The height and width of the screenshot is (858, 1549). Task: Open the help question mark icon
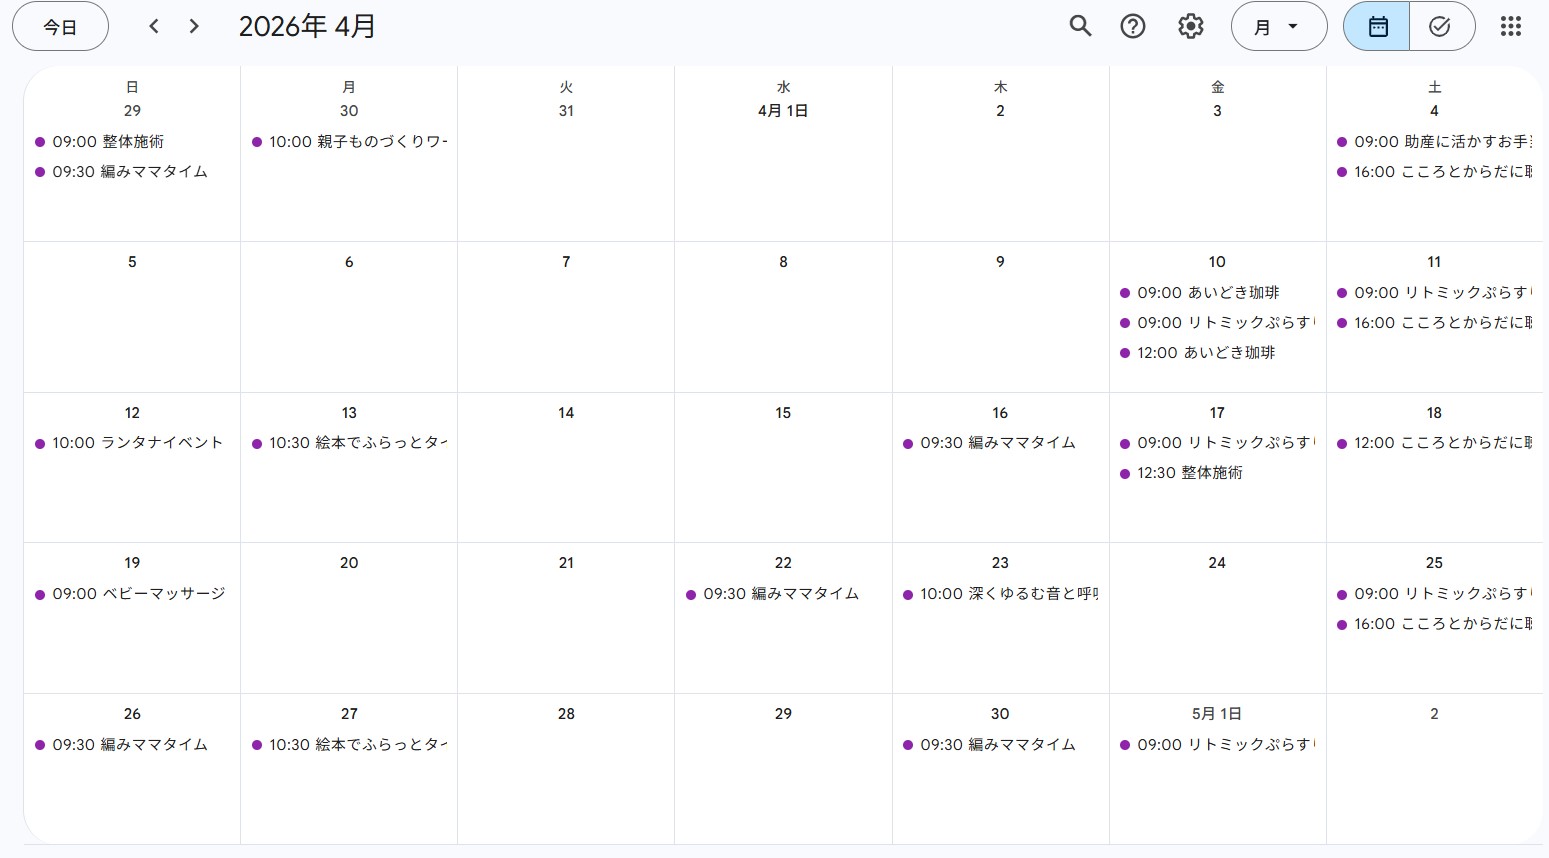point(1132,26)
